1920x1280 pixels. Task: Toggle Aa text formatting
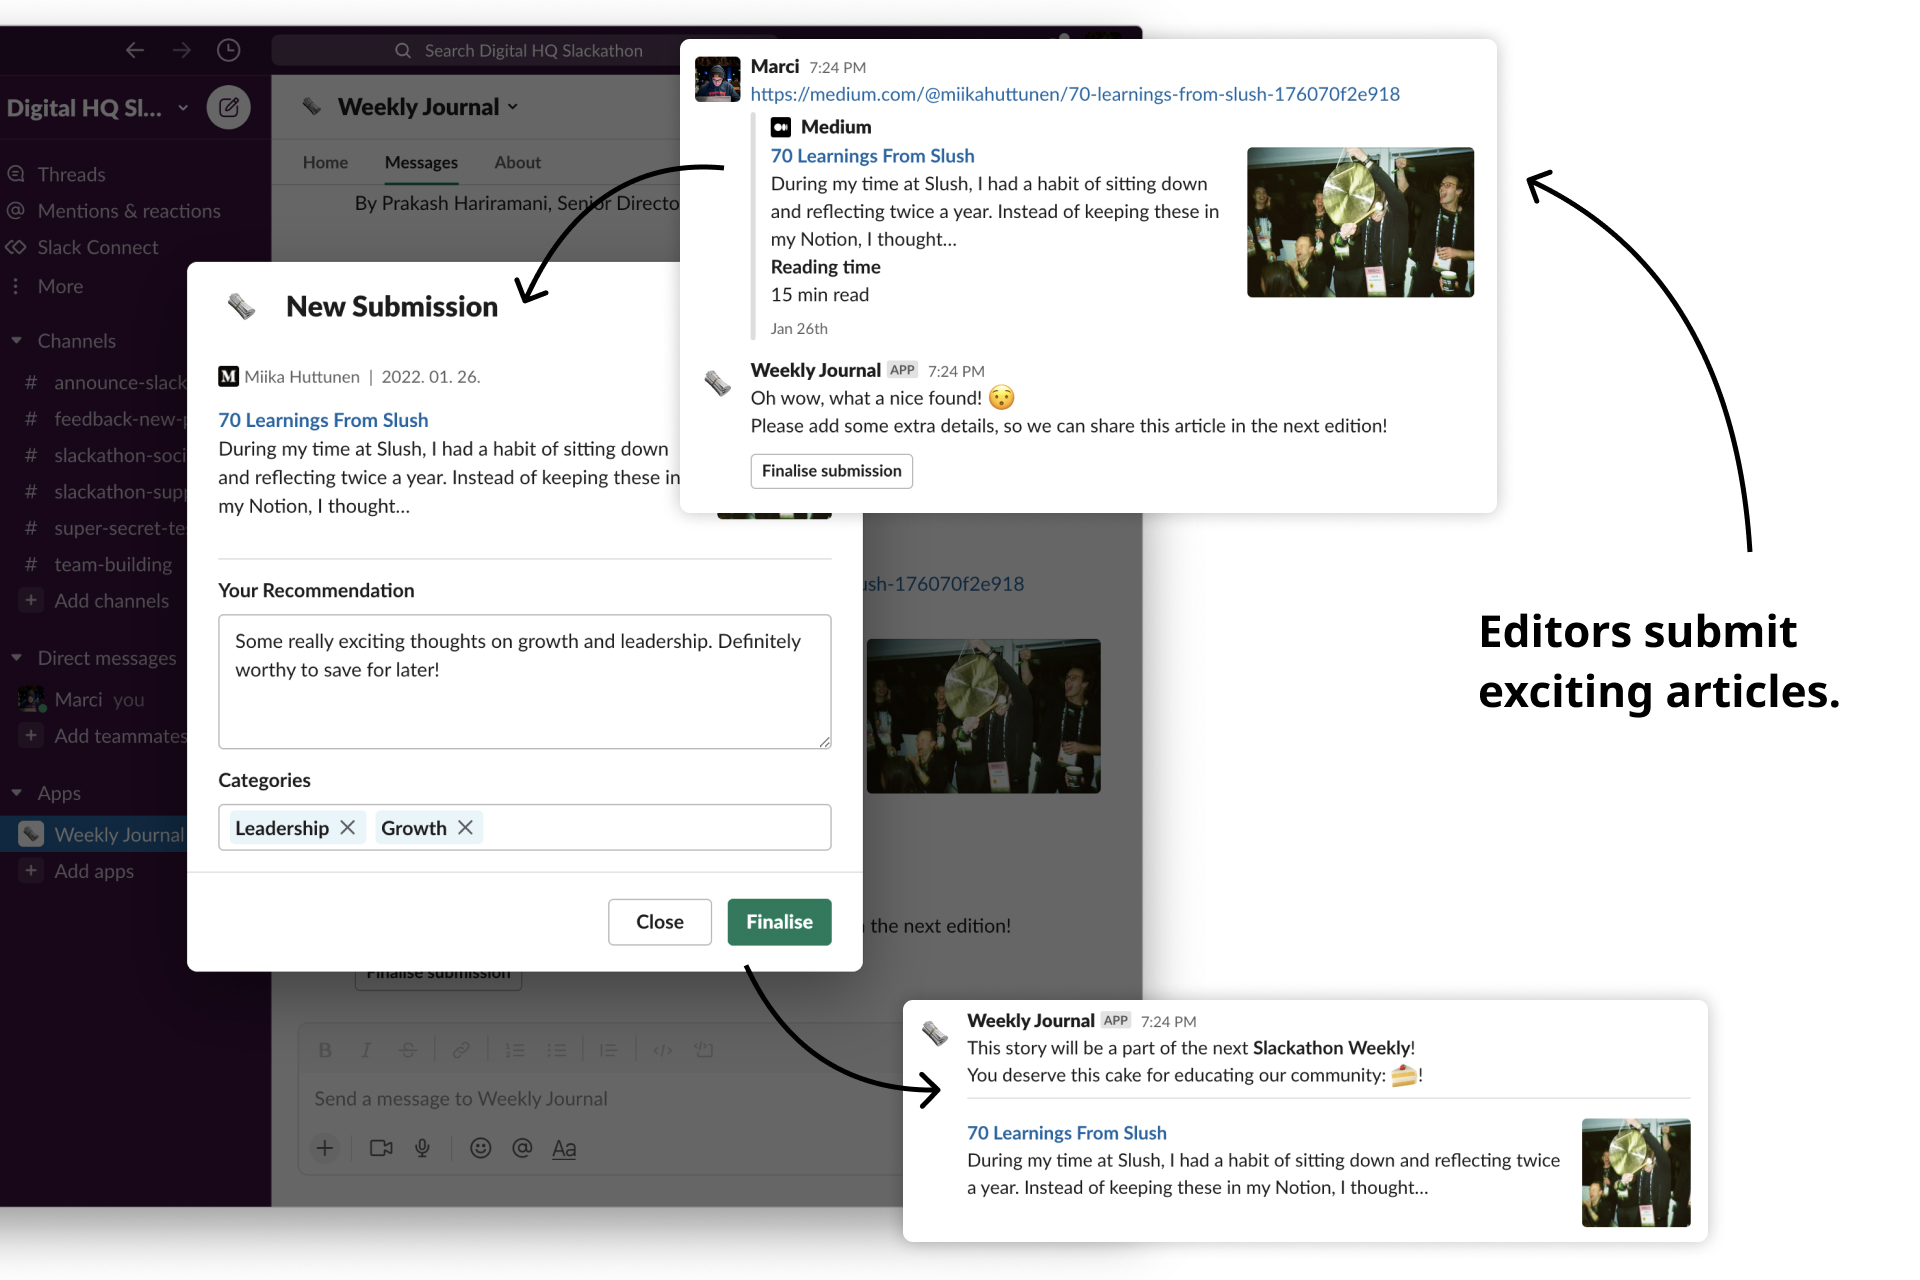pos(564,1148)
